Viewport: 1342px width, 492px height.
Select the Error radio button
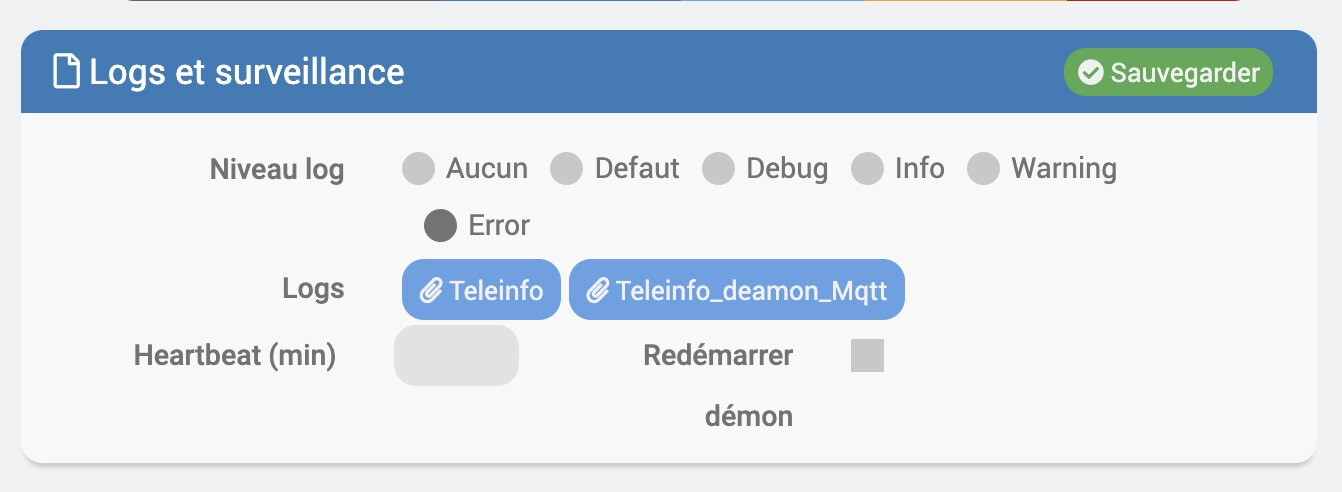click(440, 226)
